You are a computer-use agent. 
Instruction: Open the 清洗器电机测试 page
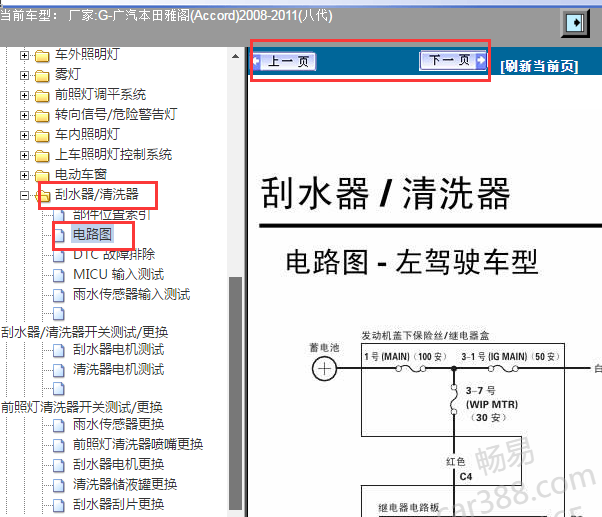[119, 369]
